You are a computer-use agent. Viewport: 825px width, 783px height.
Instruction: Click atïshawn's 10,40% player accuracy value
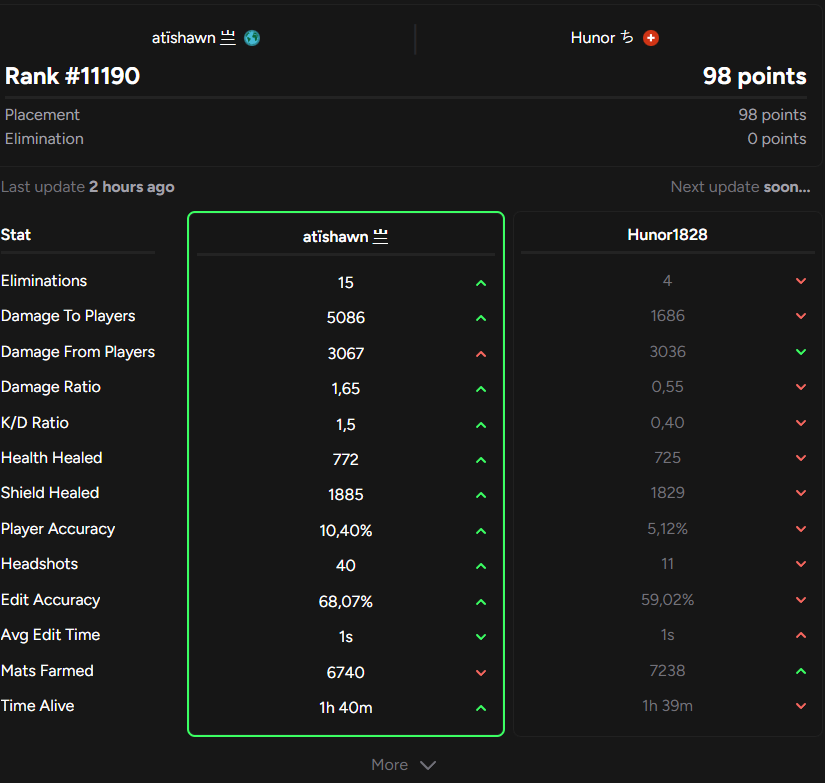pyautogui.click(x=346, y=530)
